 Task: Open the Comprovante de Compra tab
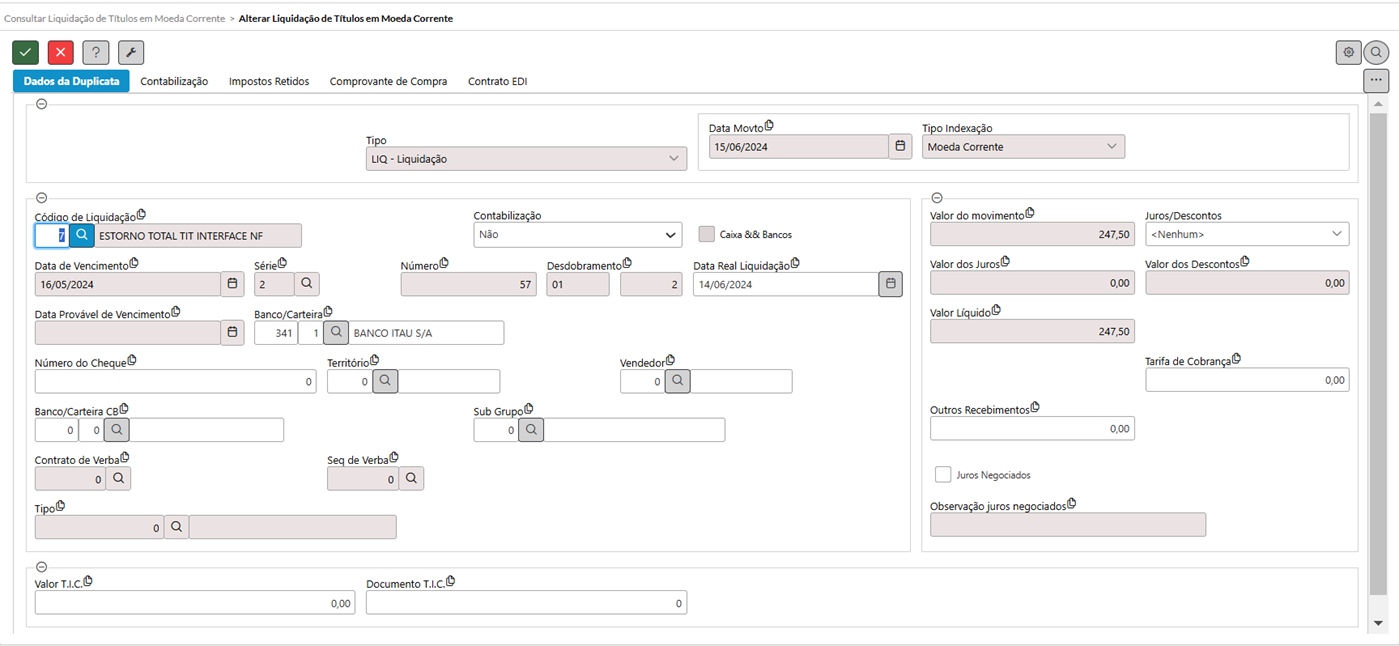388,82
